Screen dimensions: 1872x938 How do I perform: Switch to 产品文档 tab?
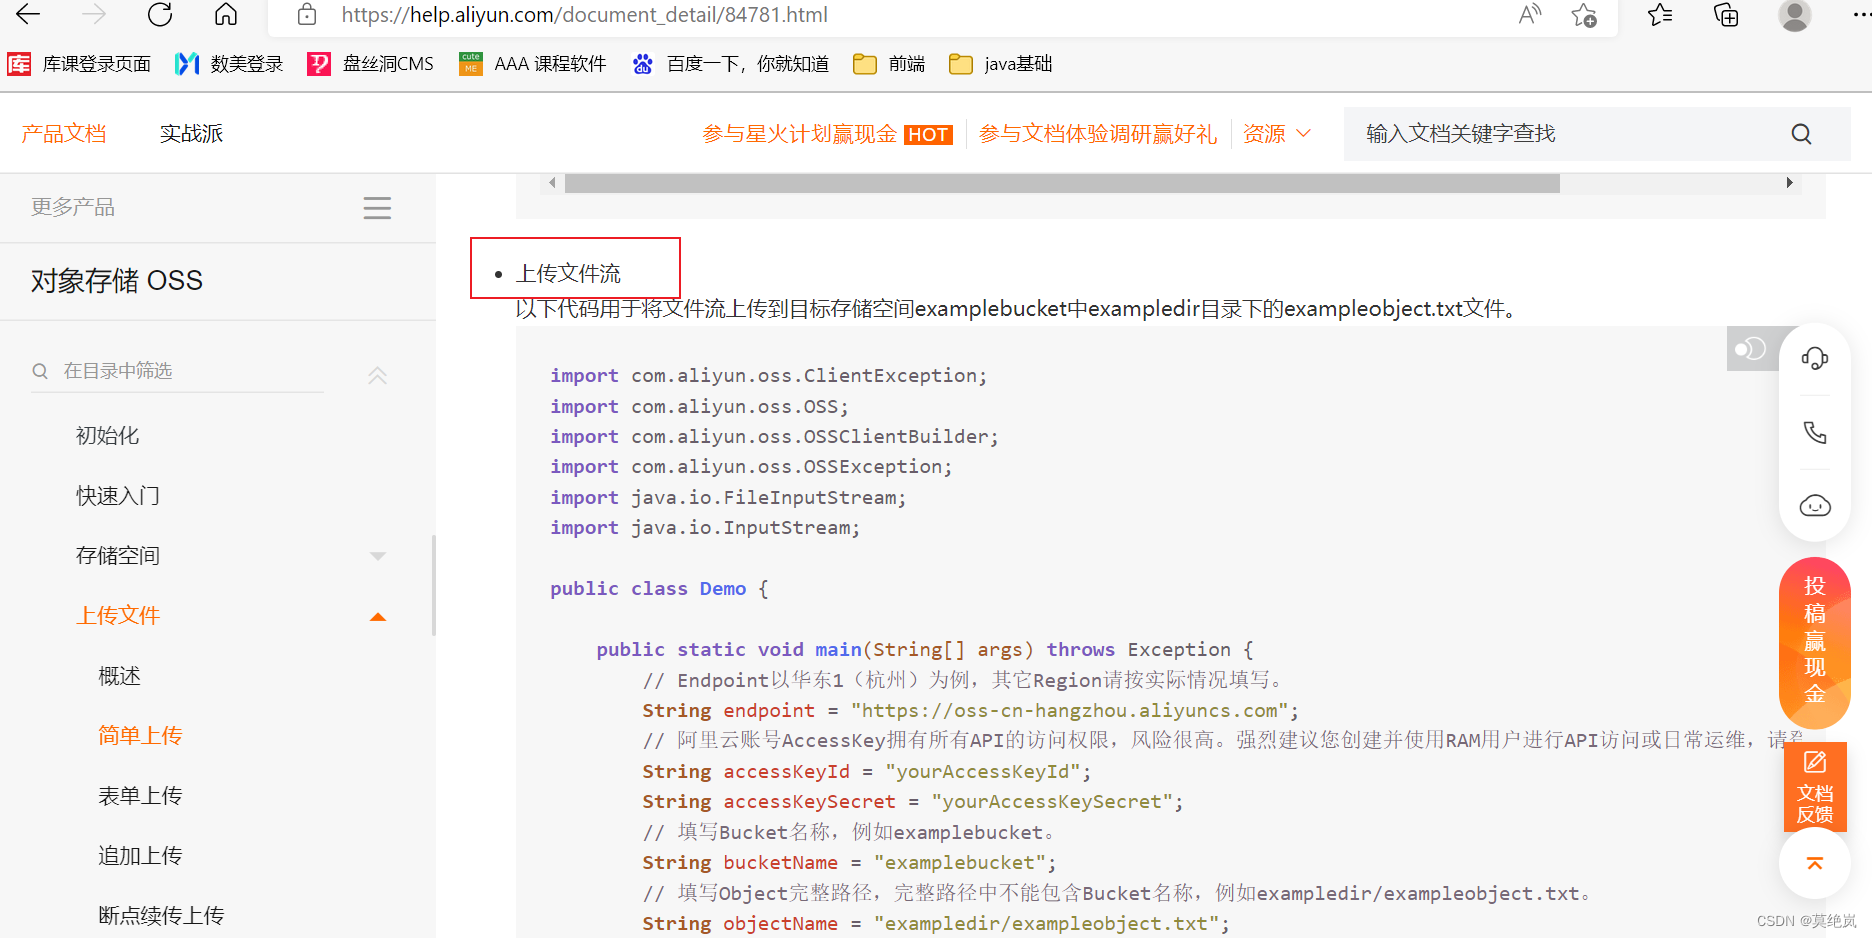click(x=64, y=134)
